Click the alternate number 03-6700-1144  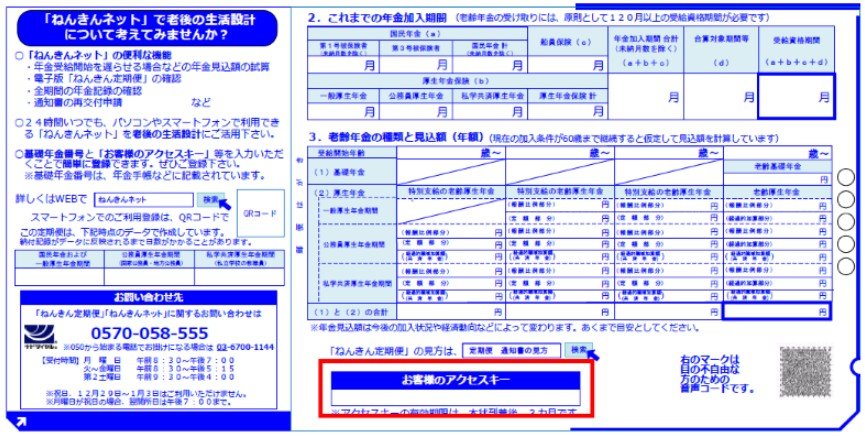pyautogui.click(x=245, y=348)
